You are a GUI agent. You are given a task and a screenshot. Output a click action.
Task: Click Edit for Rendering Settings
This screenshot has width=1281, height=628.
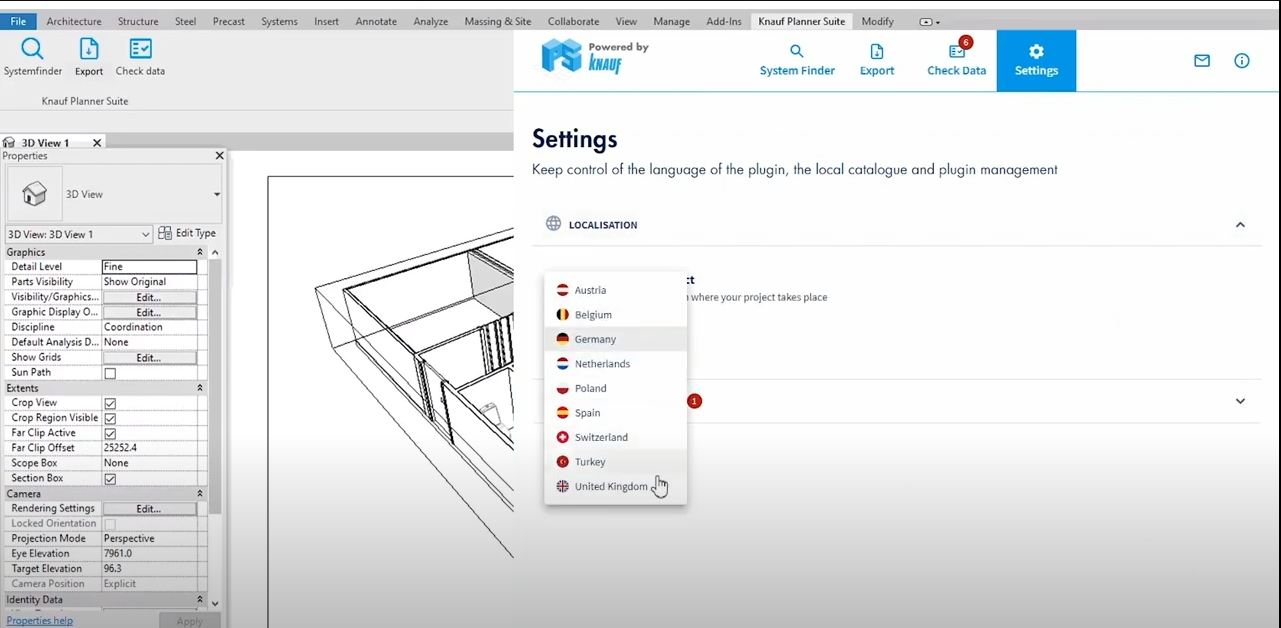pyautogui.click(x=149, y=509)
